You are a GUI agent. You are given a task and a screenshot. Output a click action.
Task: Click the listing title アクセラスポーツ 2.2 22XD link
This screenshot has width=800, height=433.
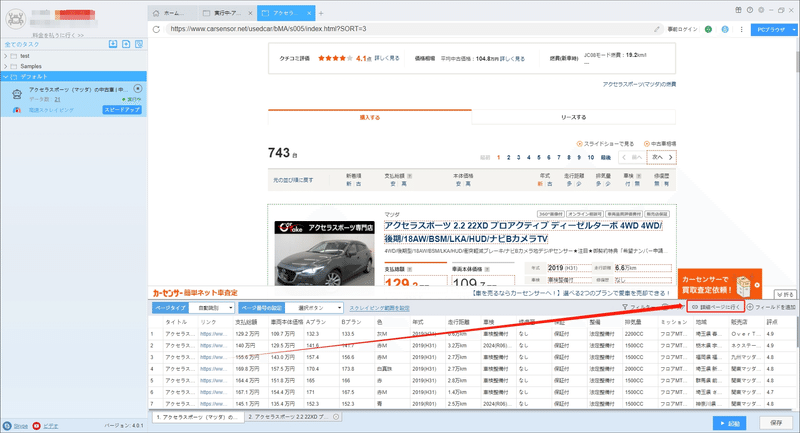pos(523,232)
